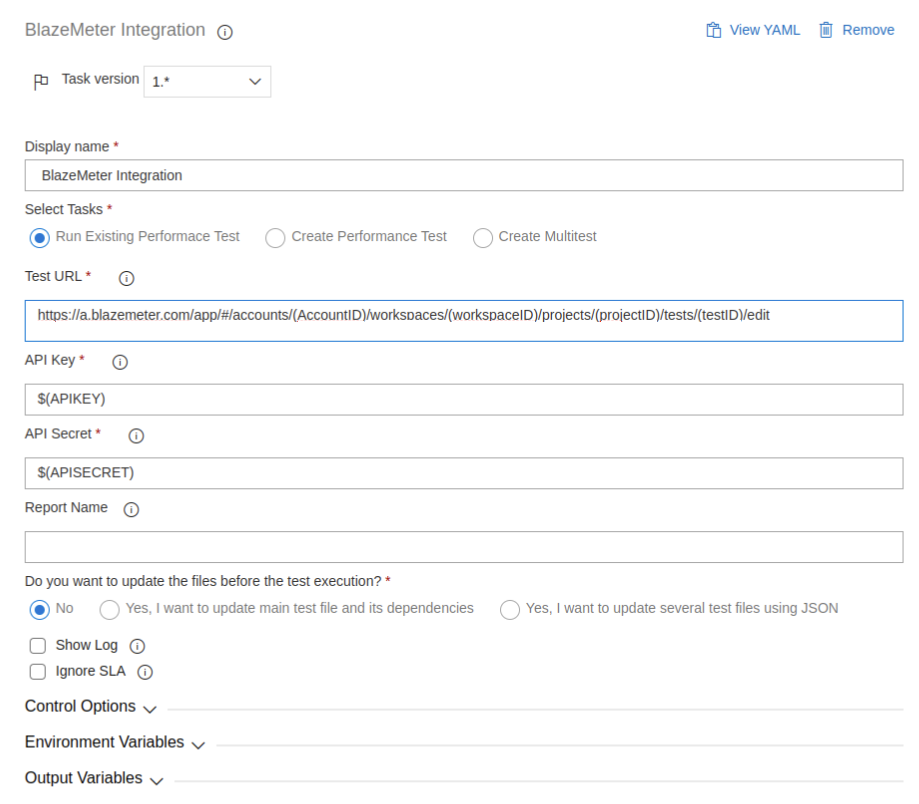This screenshot has width=919, height=804.
Task: Click the Task version flag icon
Action: coord(40,81)
